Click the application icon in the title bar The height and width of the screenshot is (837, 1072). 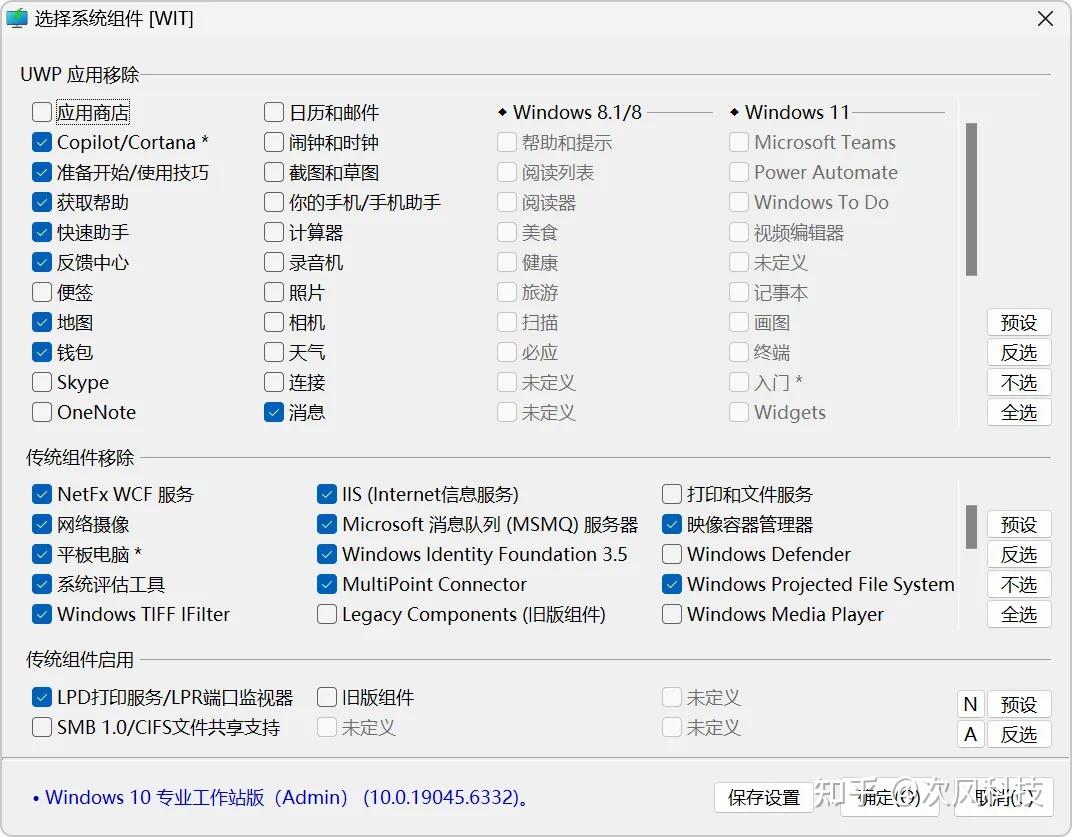pos(17,18)
